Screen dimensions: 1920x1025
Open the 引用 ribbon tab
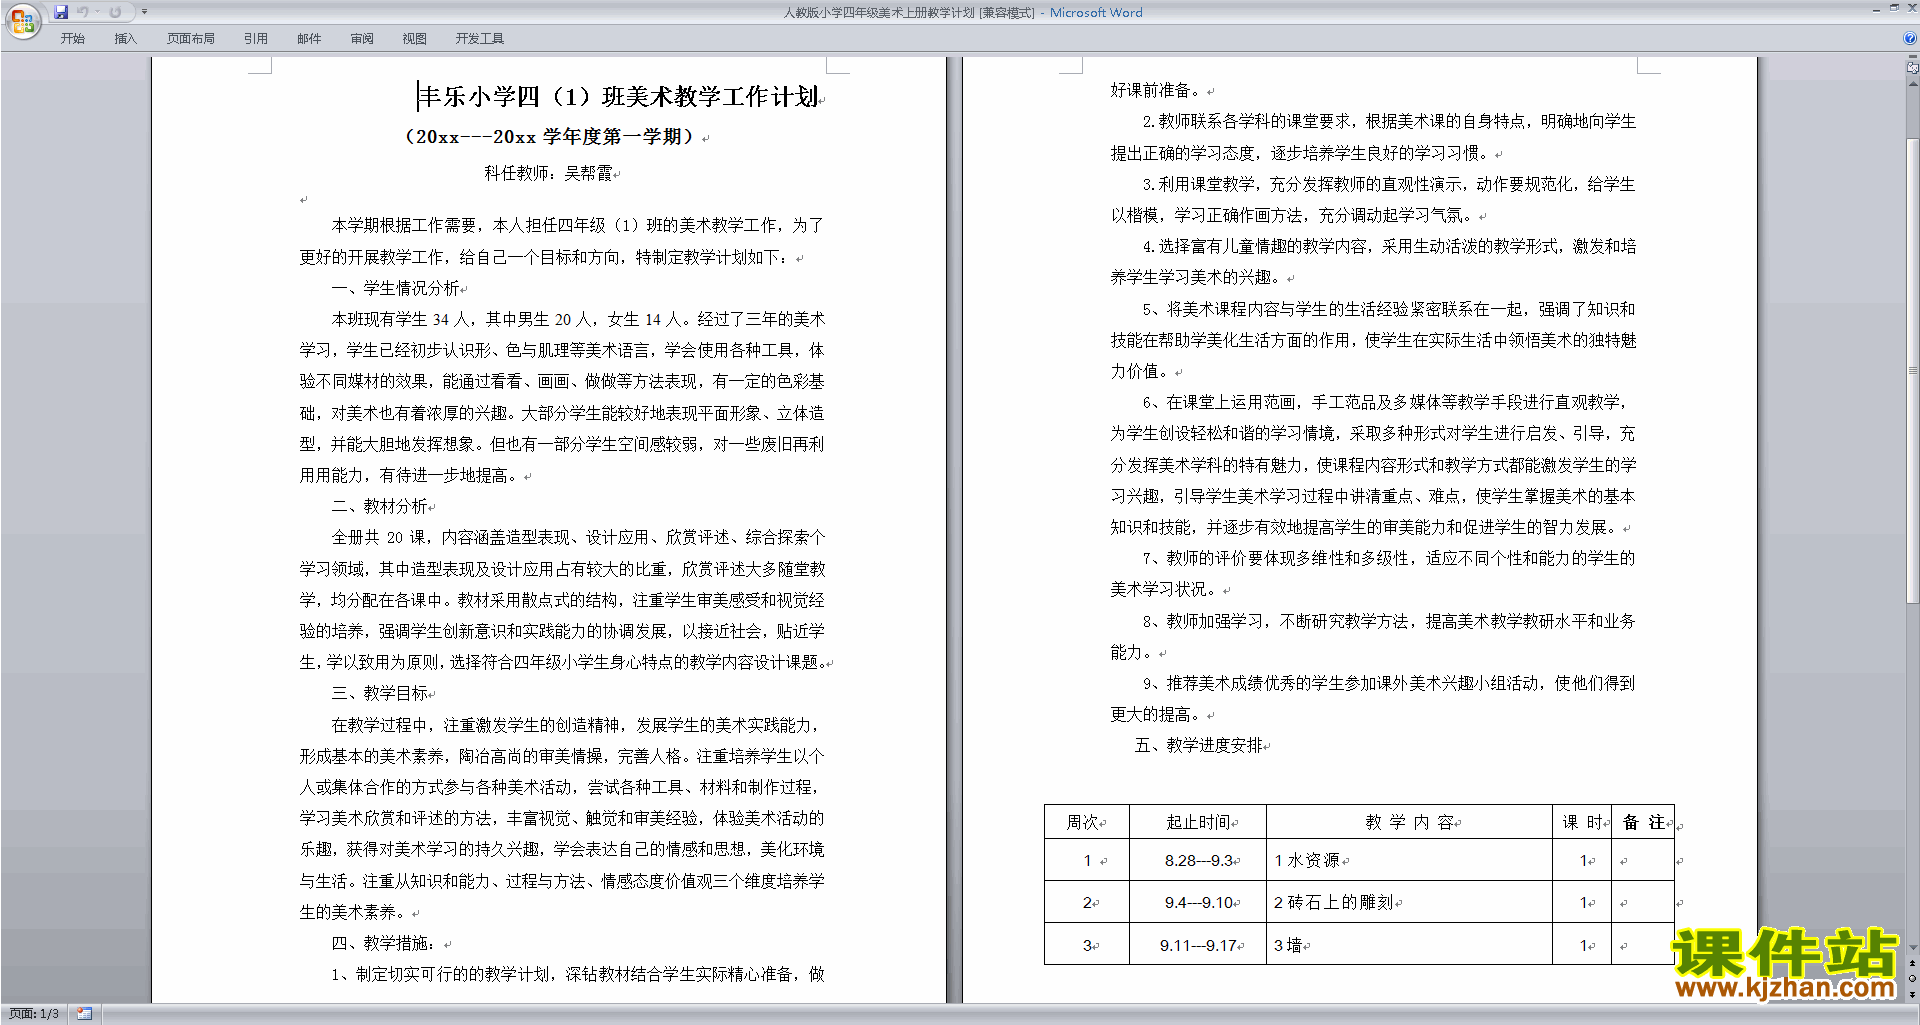pyautogui.click(x=256, y=39)
